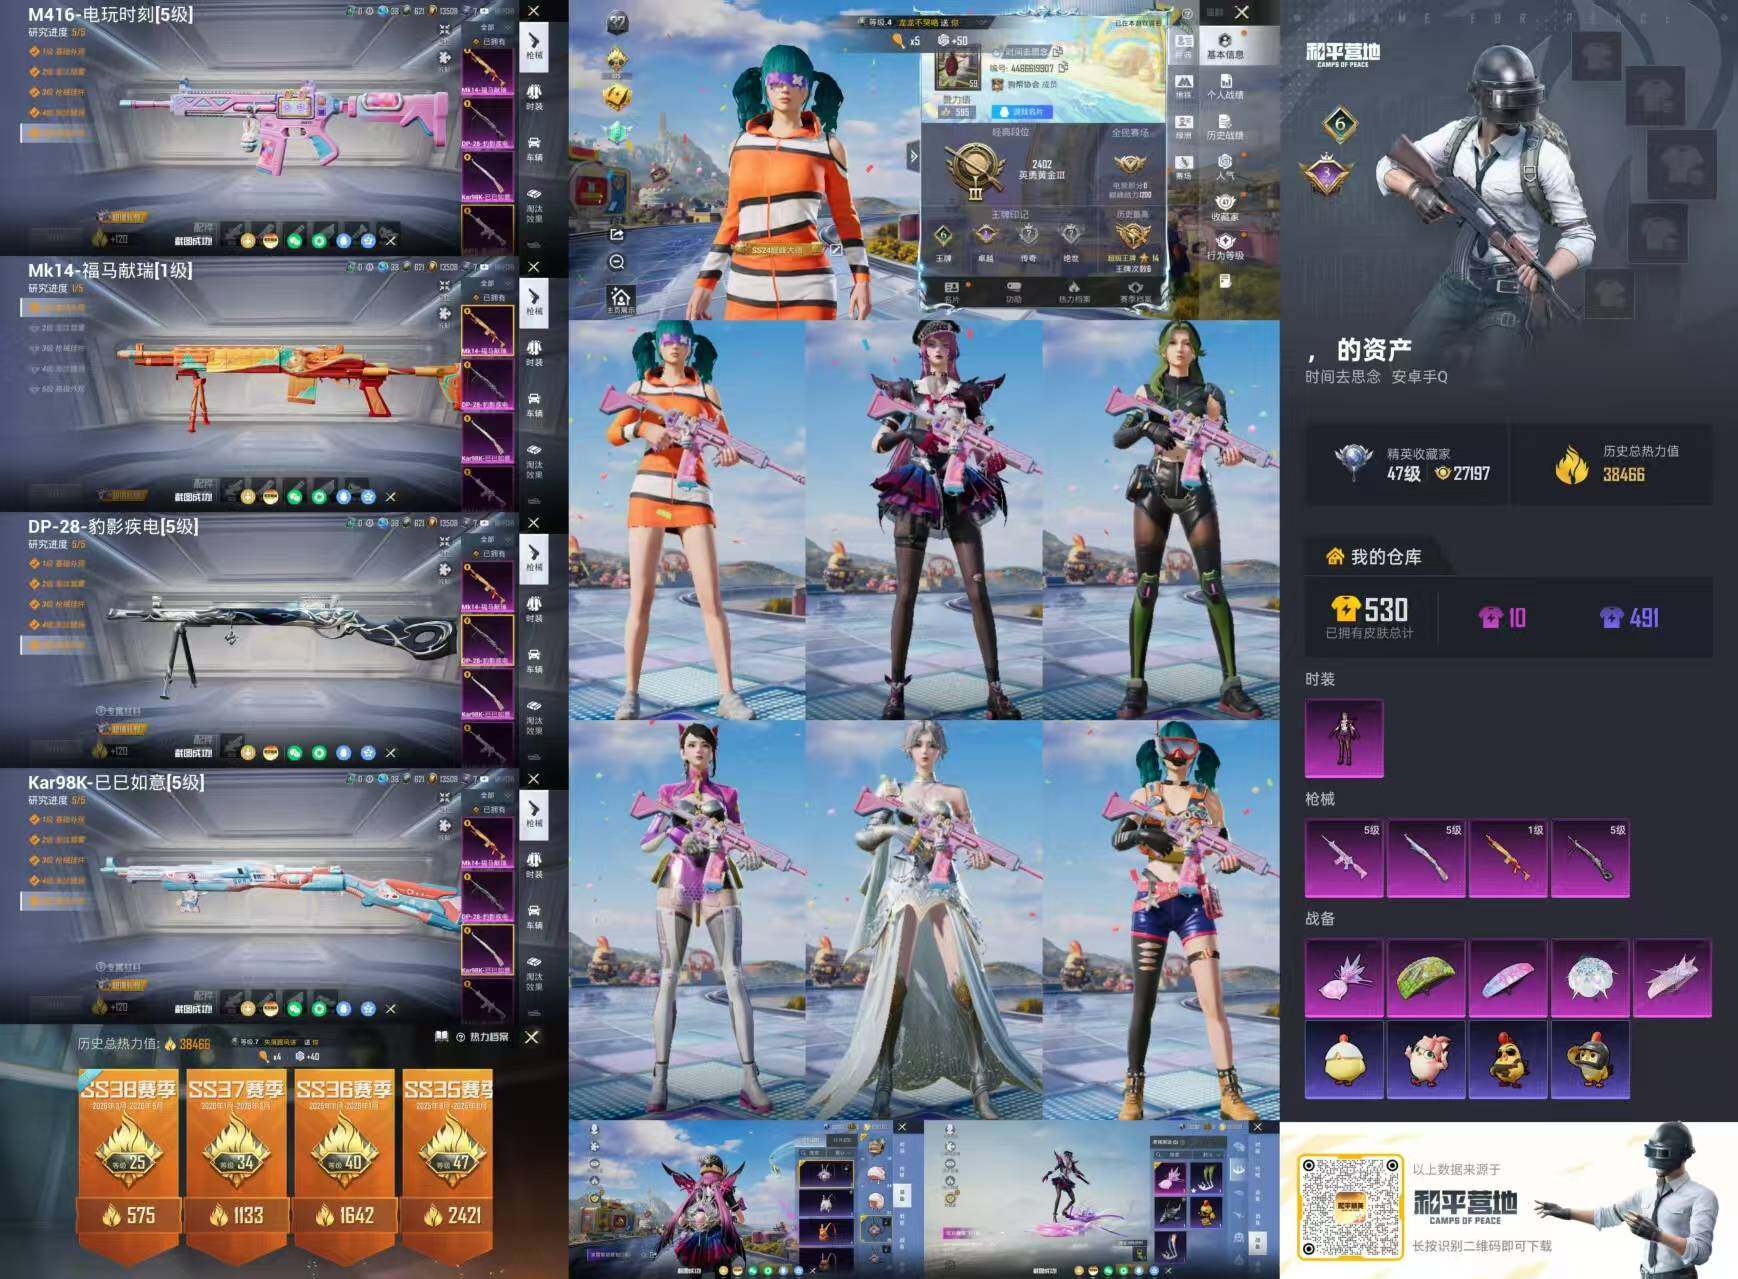This screenshot has height=1279, width=1738.
Task: Open the 1级 orange rifle thumbnail under 枪械
Action: 1508,858
